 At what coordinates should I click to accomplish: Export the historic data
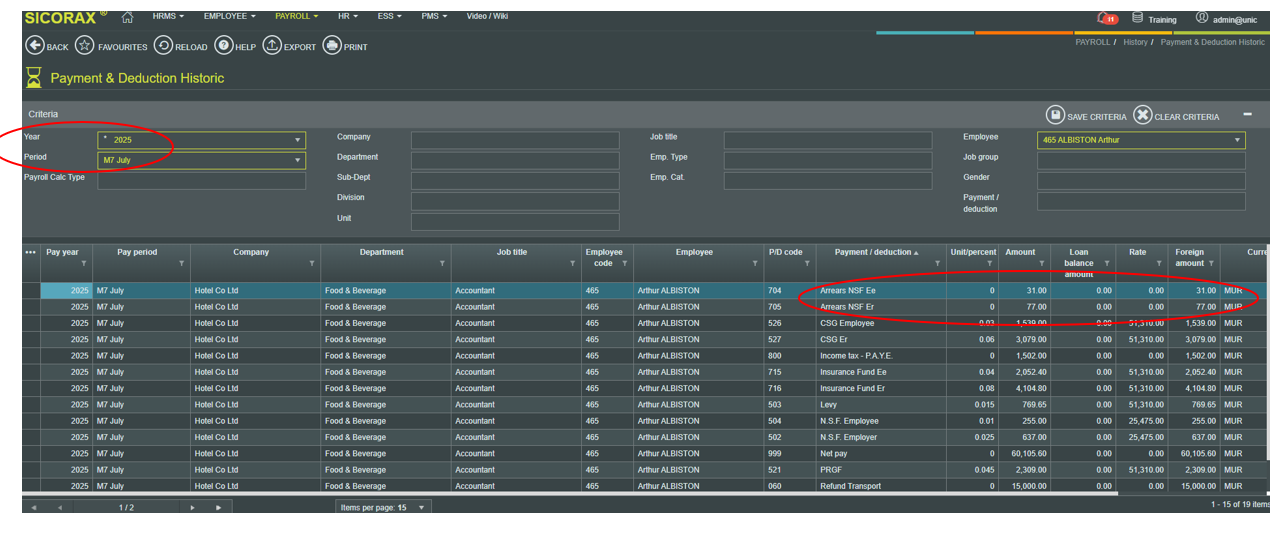tap(272, 46)
